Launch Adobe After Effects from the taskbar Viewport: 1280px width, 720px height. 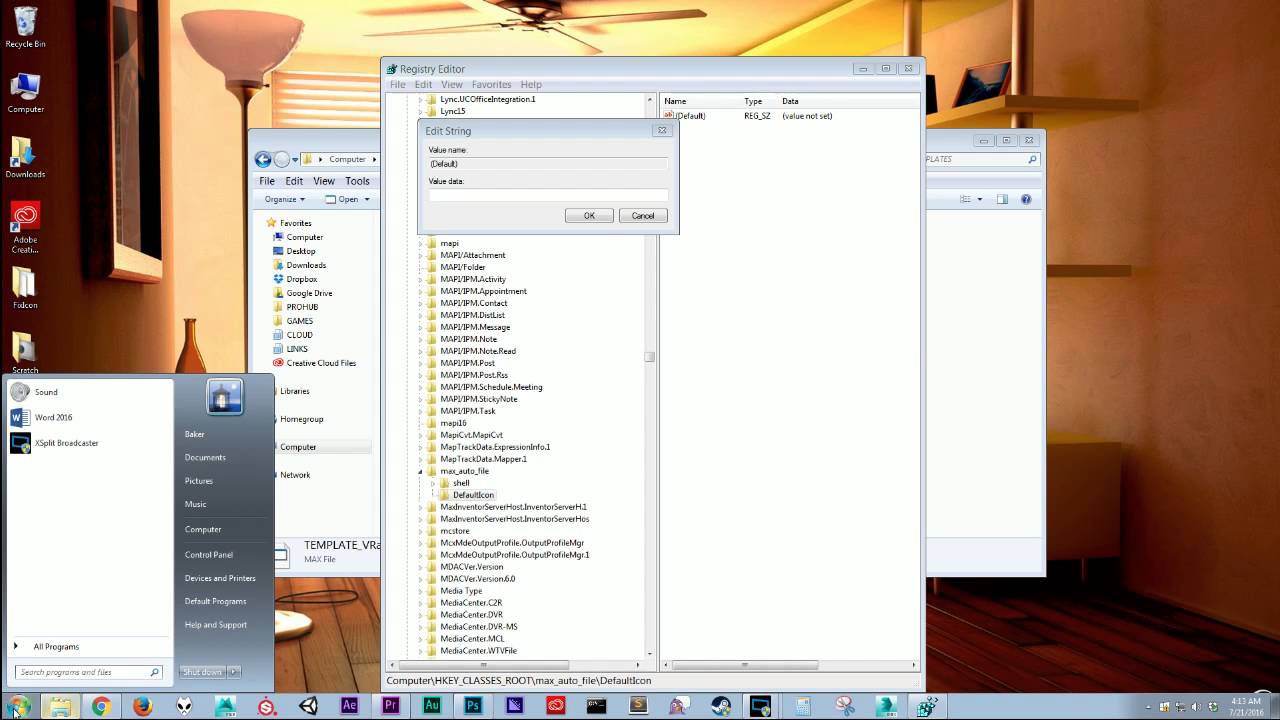350,707
